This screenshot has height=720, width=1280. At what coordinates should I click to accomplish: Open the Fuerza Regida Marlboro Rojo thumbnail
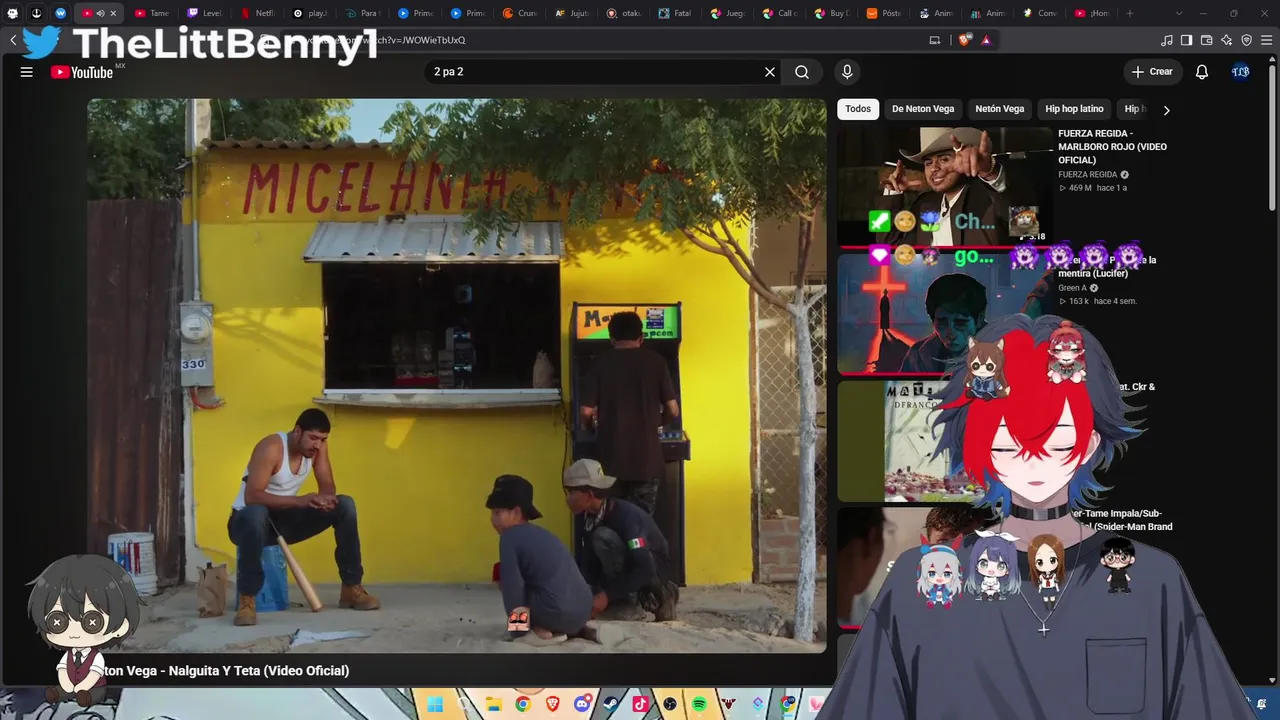(x=945, y=186)
